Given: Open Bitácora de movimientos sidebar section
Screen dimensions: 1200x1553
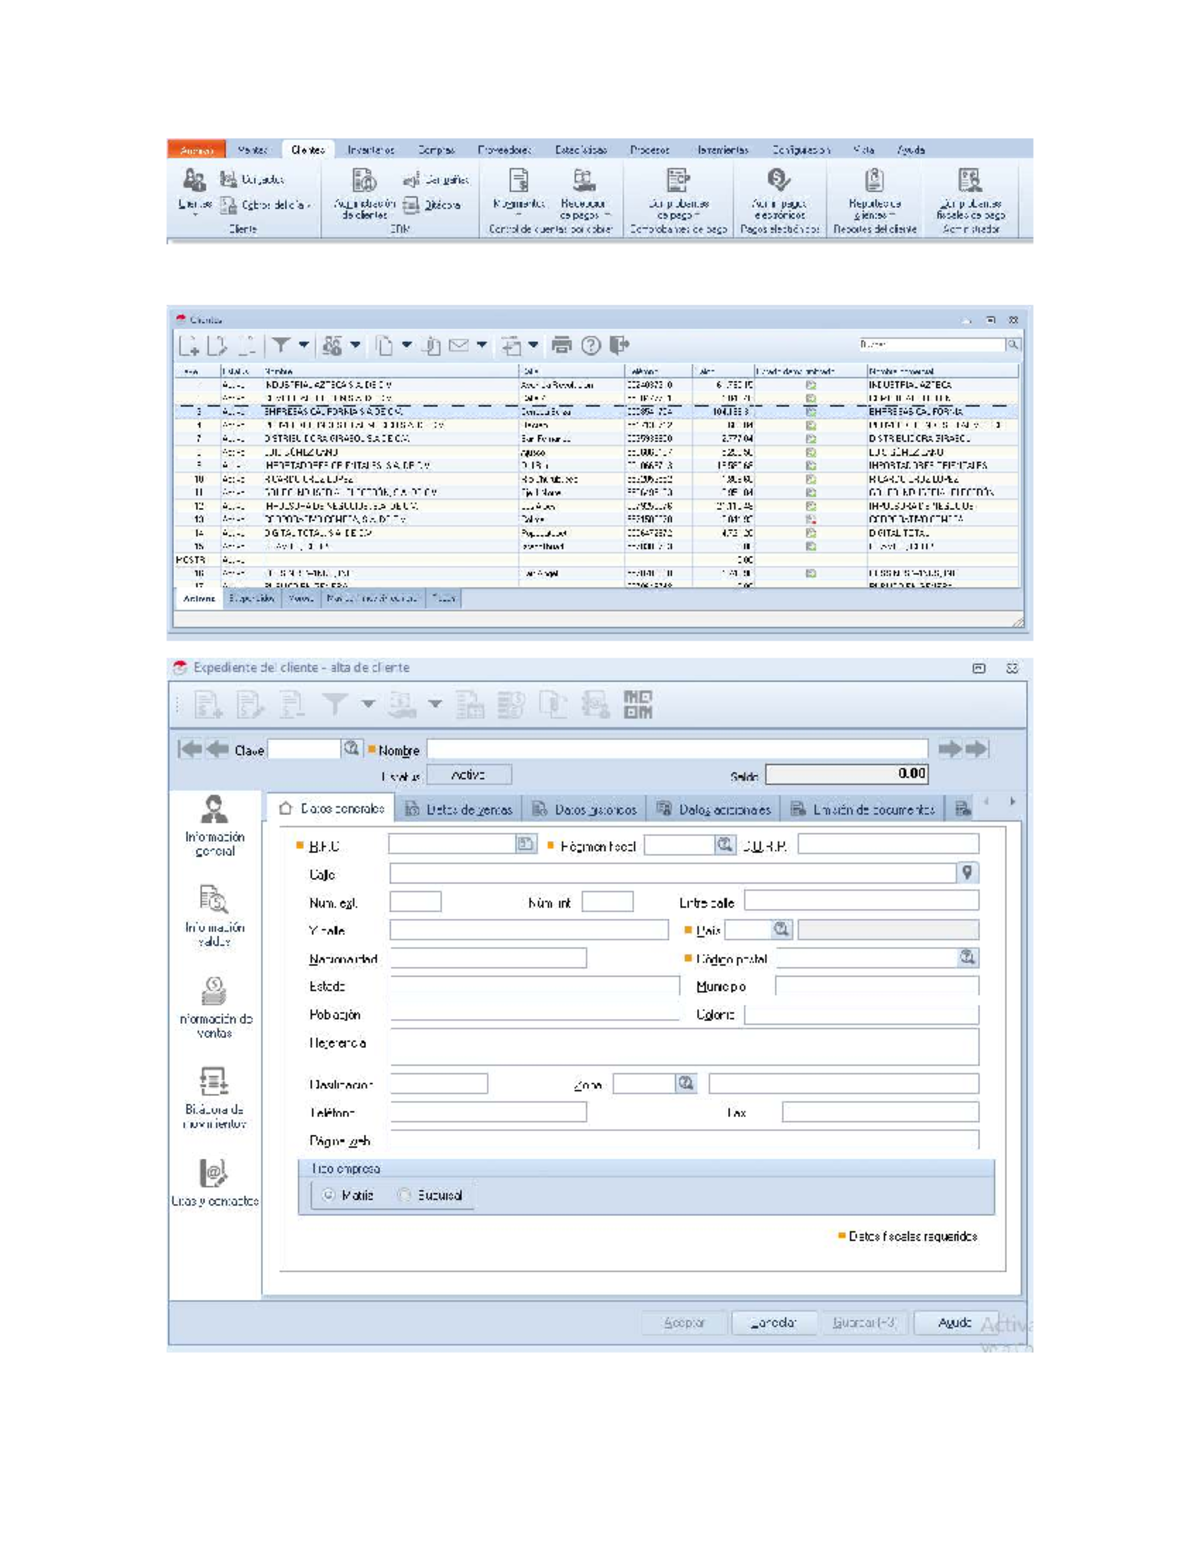Looking at the screenshot, I should click(214, 1097).
